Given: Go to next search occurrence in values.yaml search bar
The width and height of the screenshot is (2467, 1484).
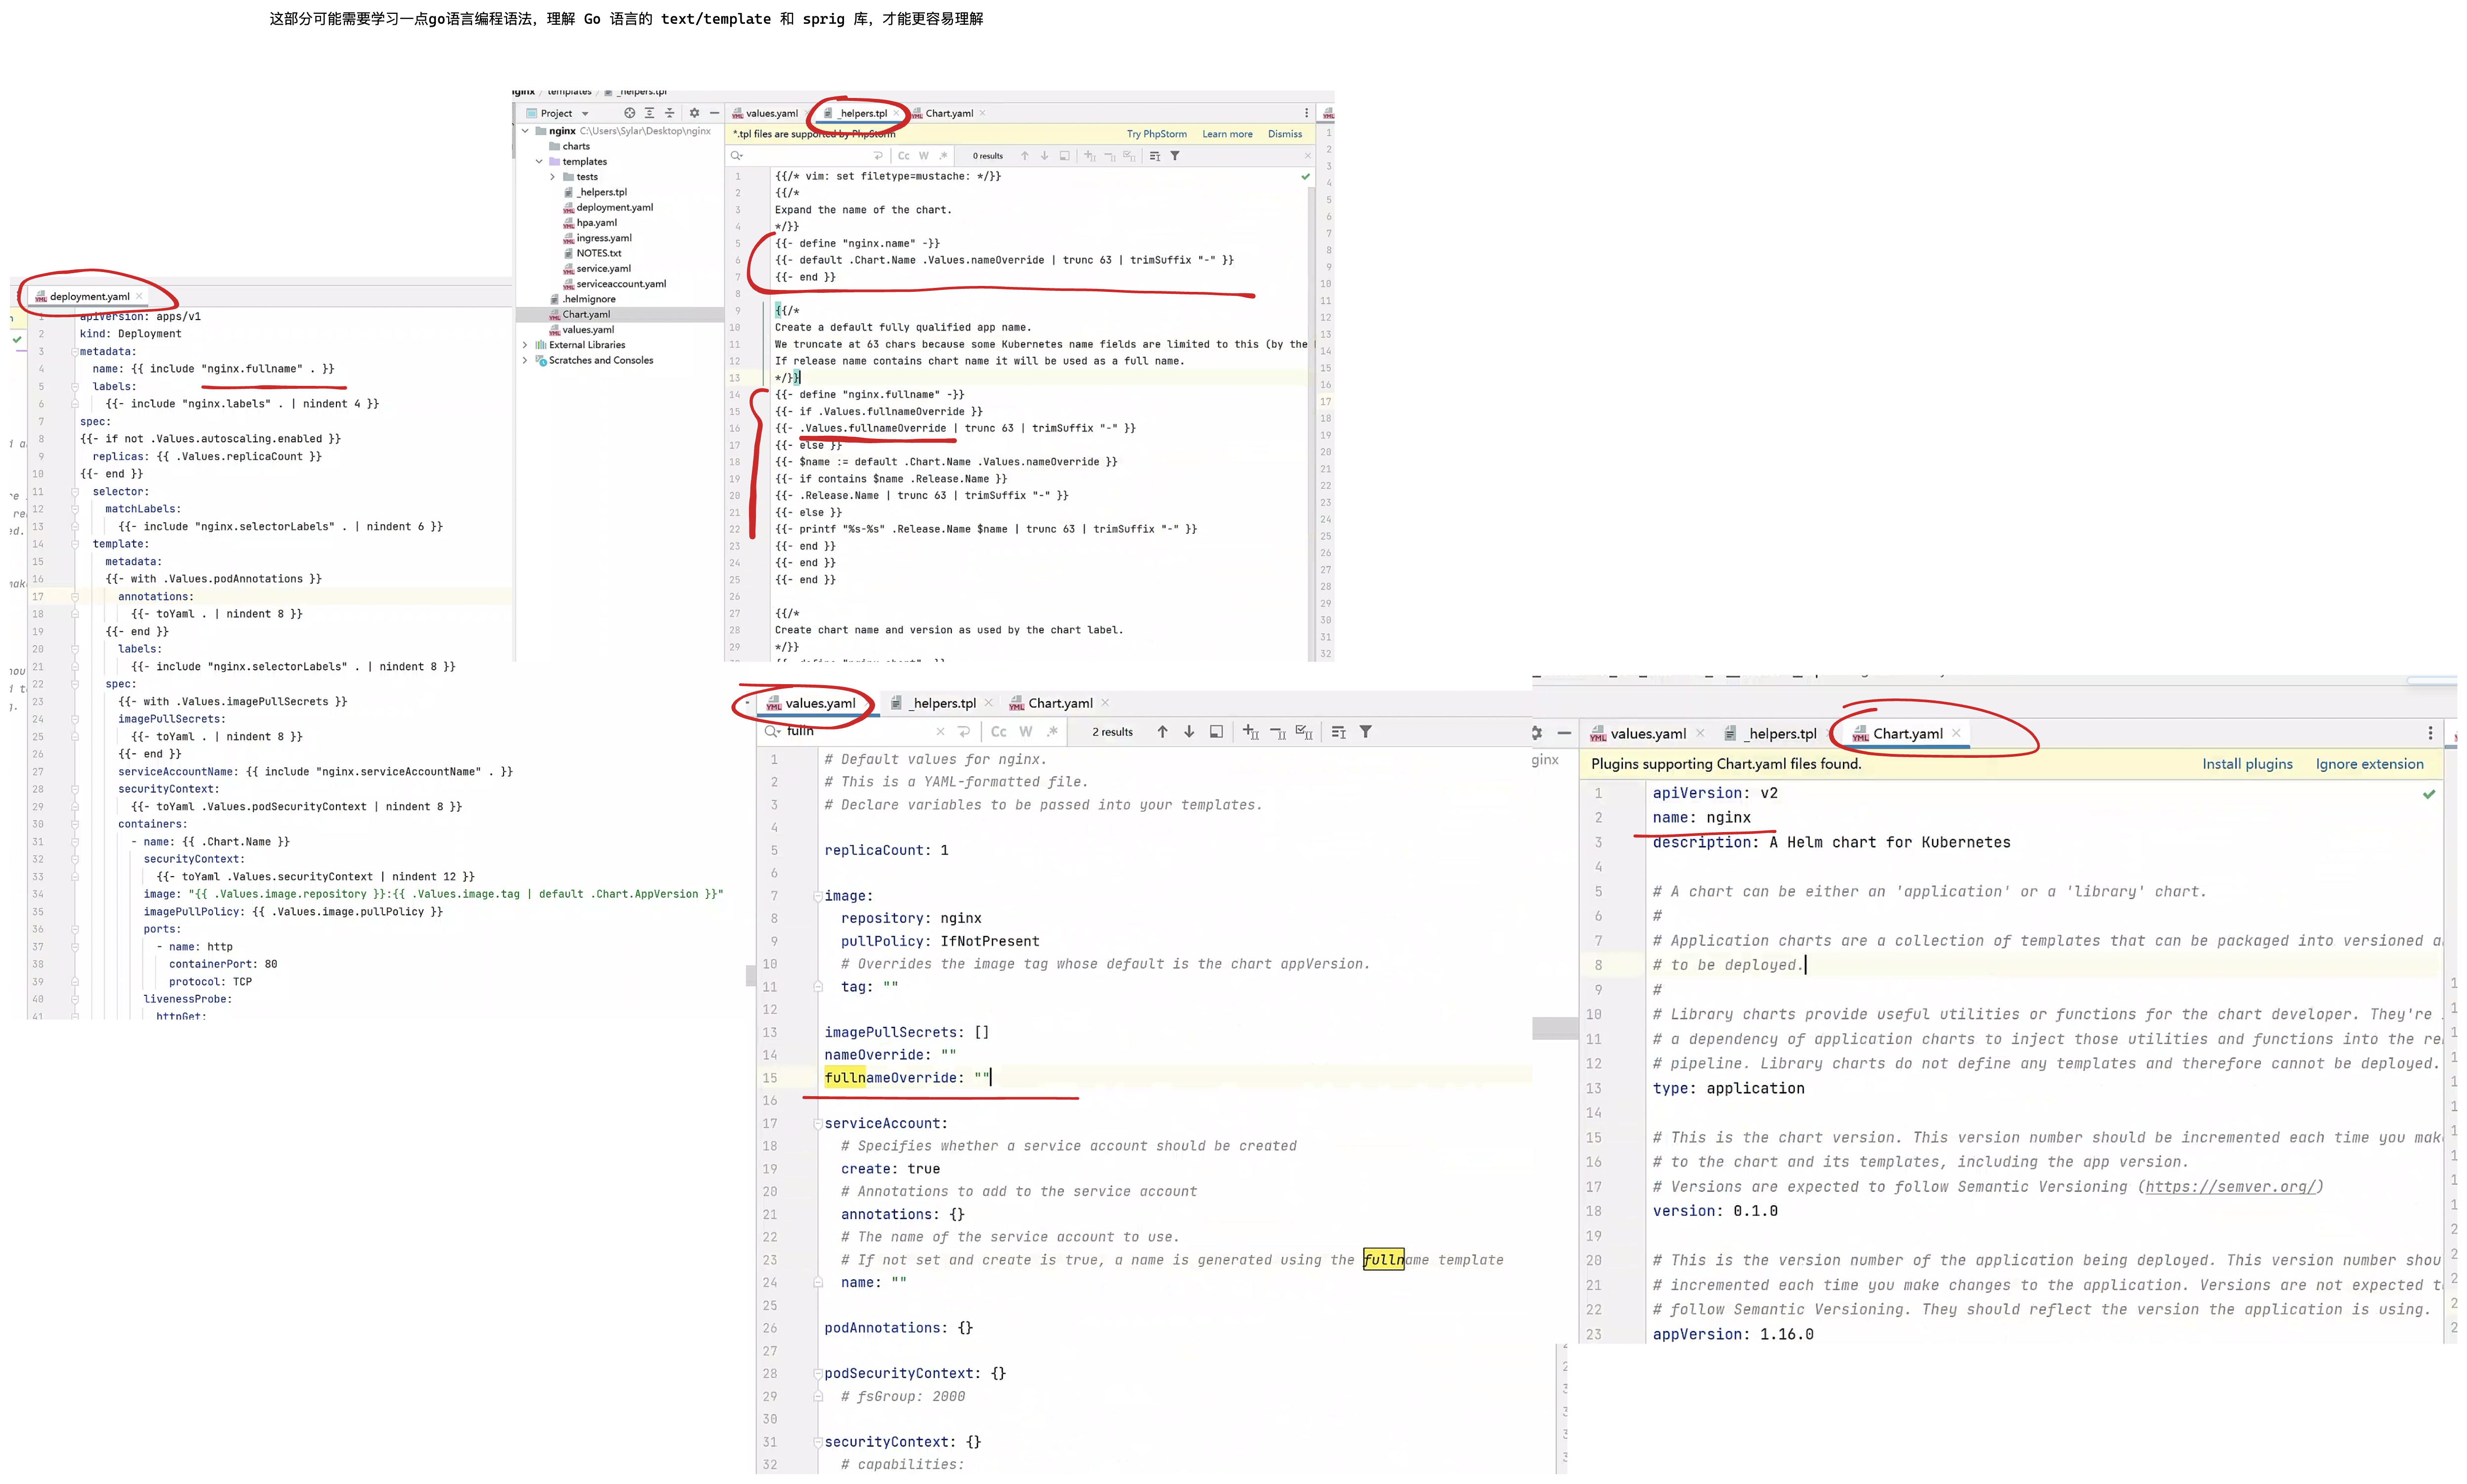Looking at the screenshot, I should pos(1189,732).
